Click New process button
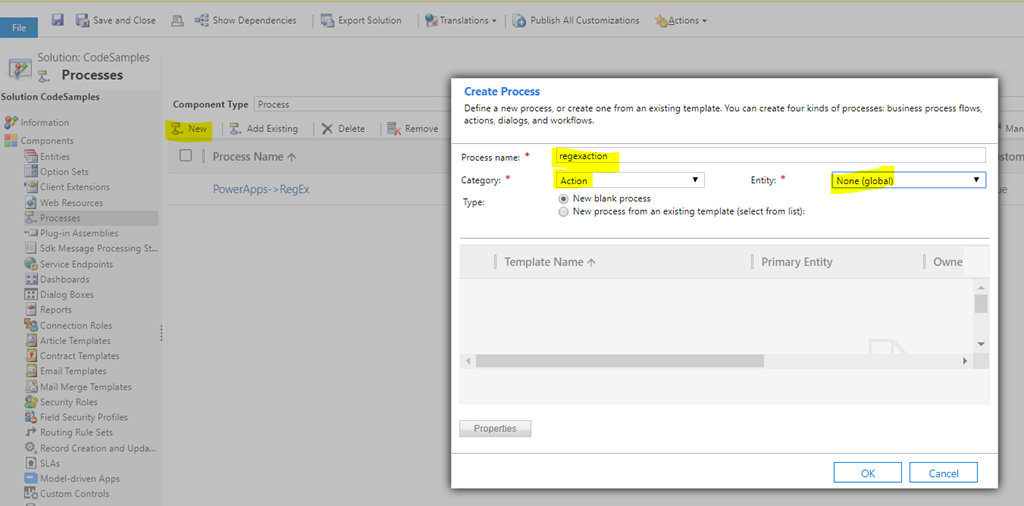This screenshot has height=506, width=1024. pyautogui.click(x=189, y=129)
